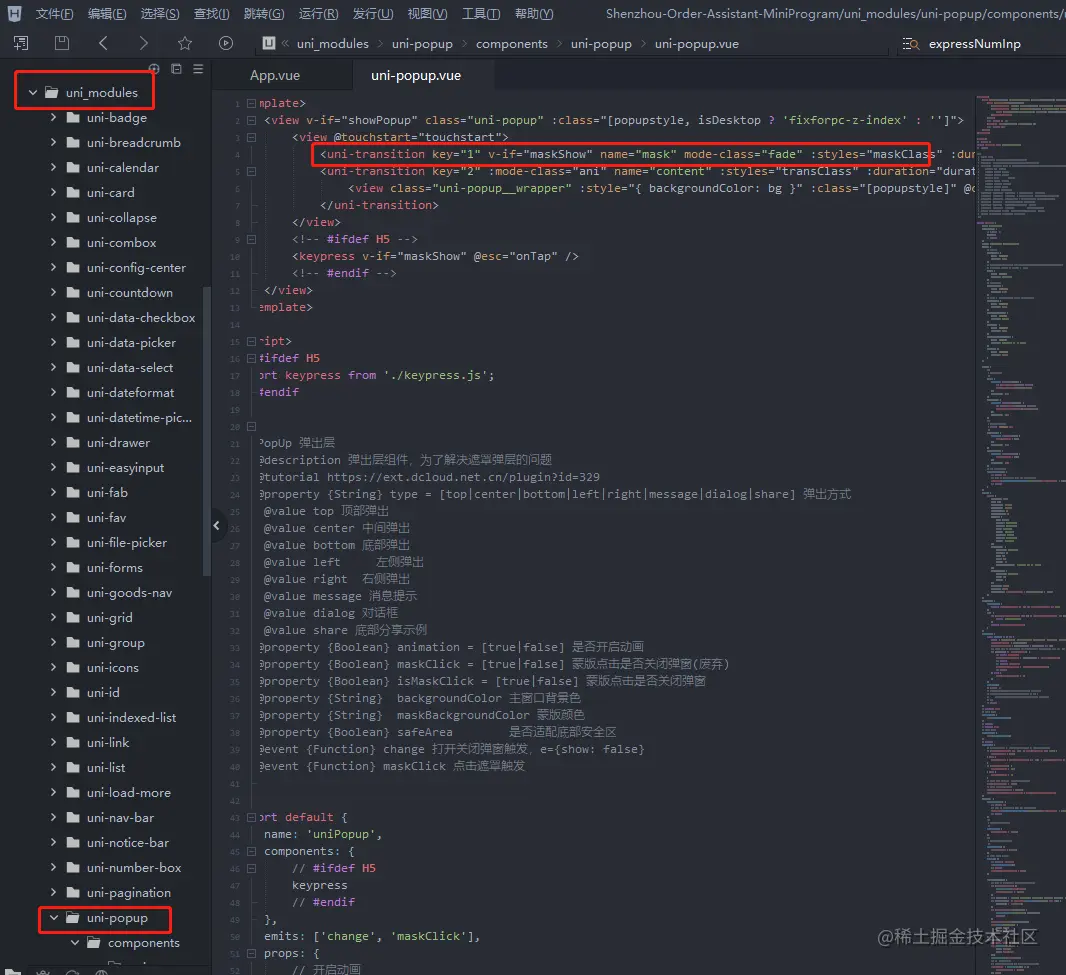The height and width of the screenshot is (975, 1066).
Task: Switch to the App.vue tab
Action: pyautogui.click(x=275, y=75)
